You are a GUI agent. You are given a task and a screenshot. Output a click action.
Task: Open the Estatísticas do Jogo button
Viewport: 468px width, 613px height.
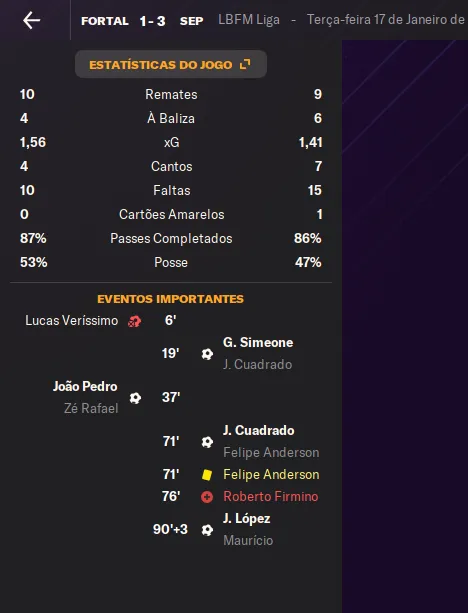pyautogui.click(x=171, y=64)
